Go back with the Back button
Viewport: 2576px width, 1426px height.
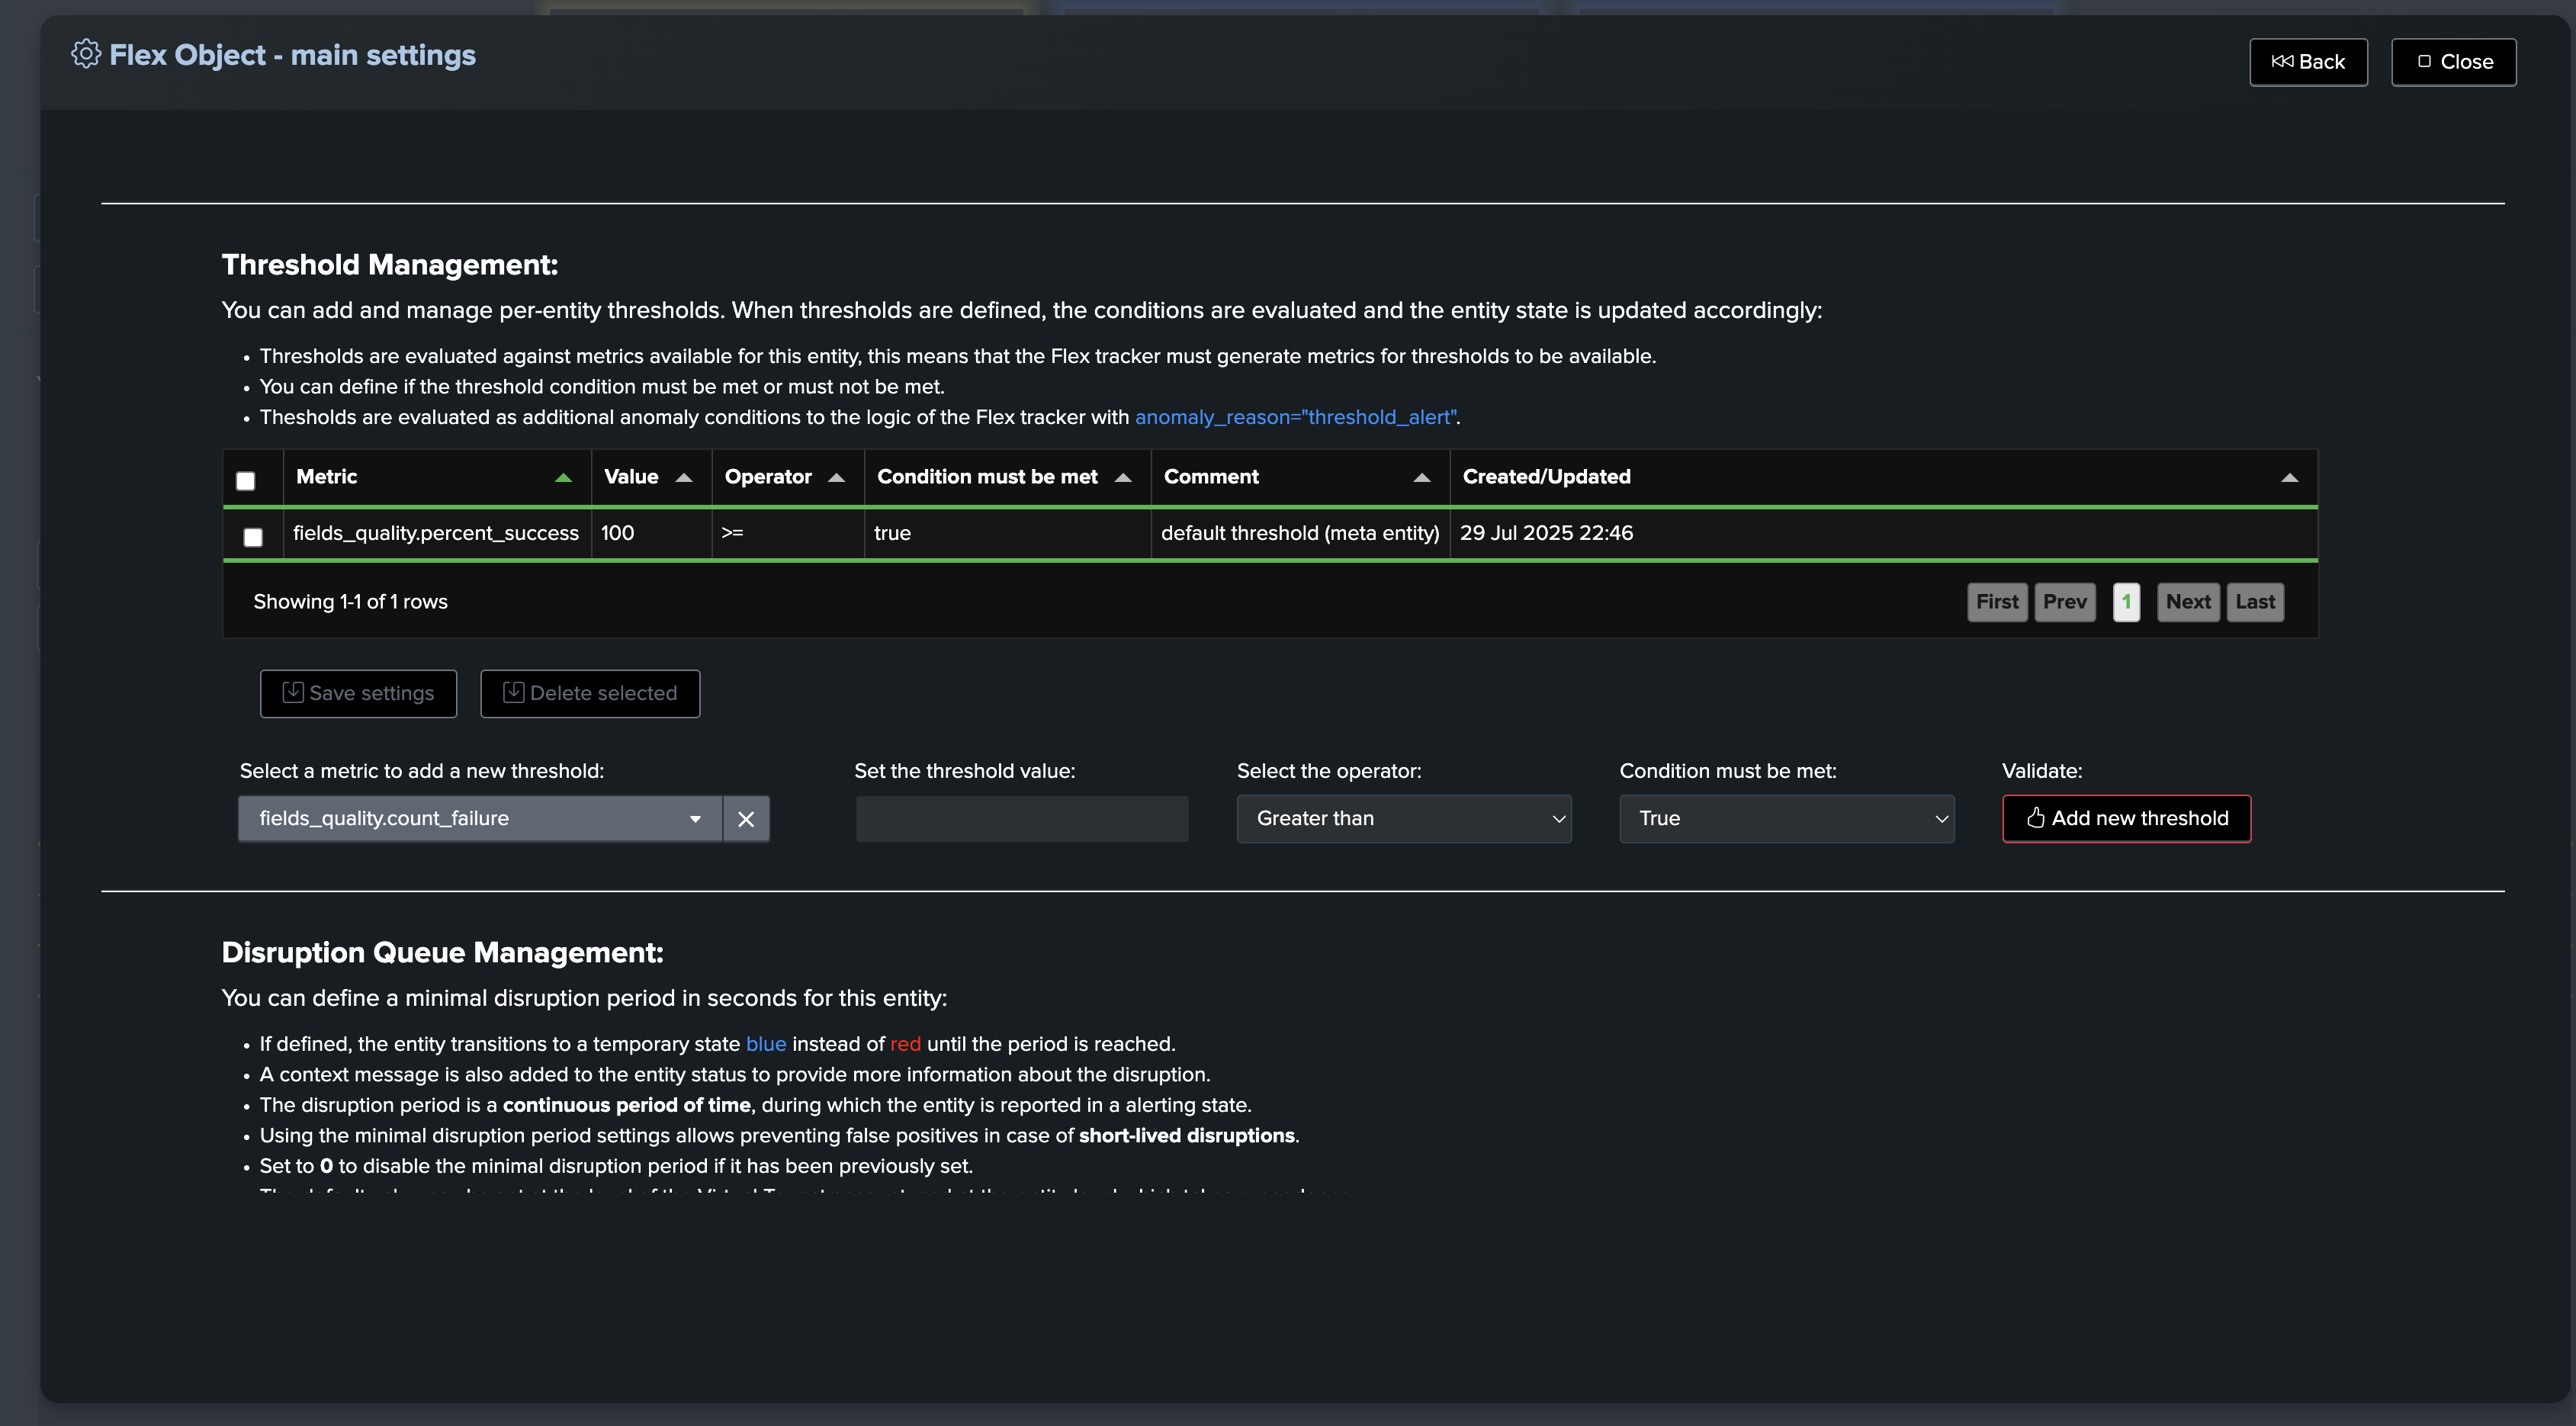point(2308,62)
